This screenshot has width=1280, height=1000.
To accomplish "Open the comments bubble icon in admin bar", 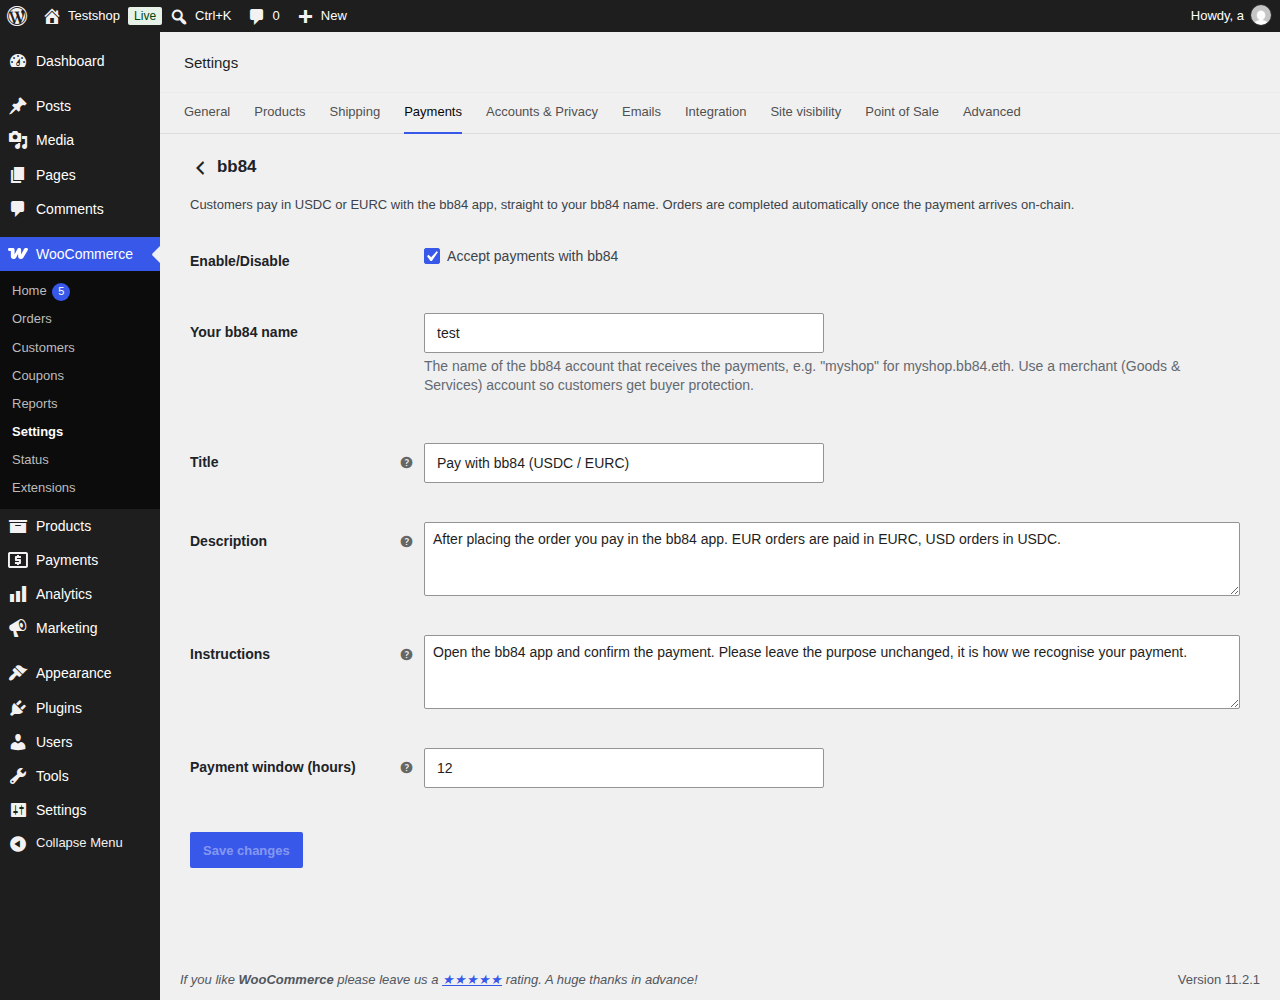I will [256, 16].
